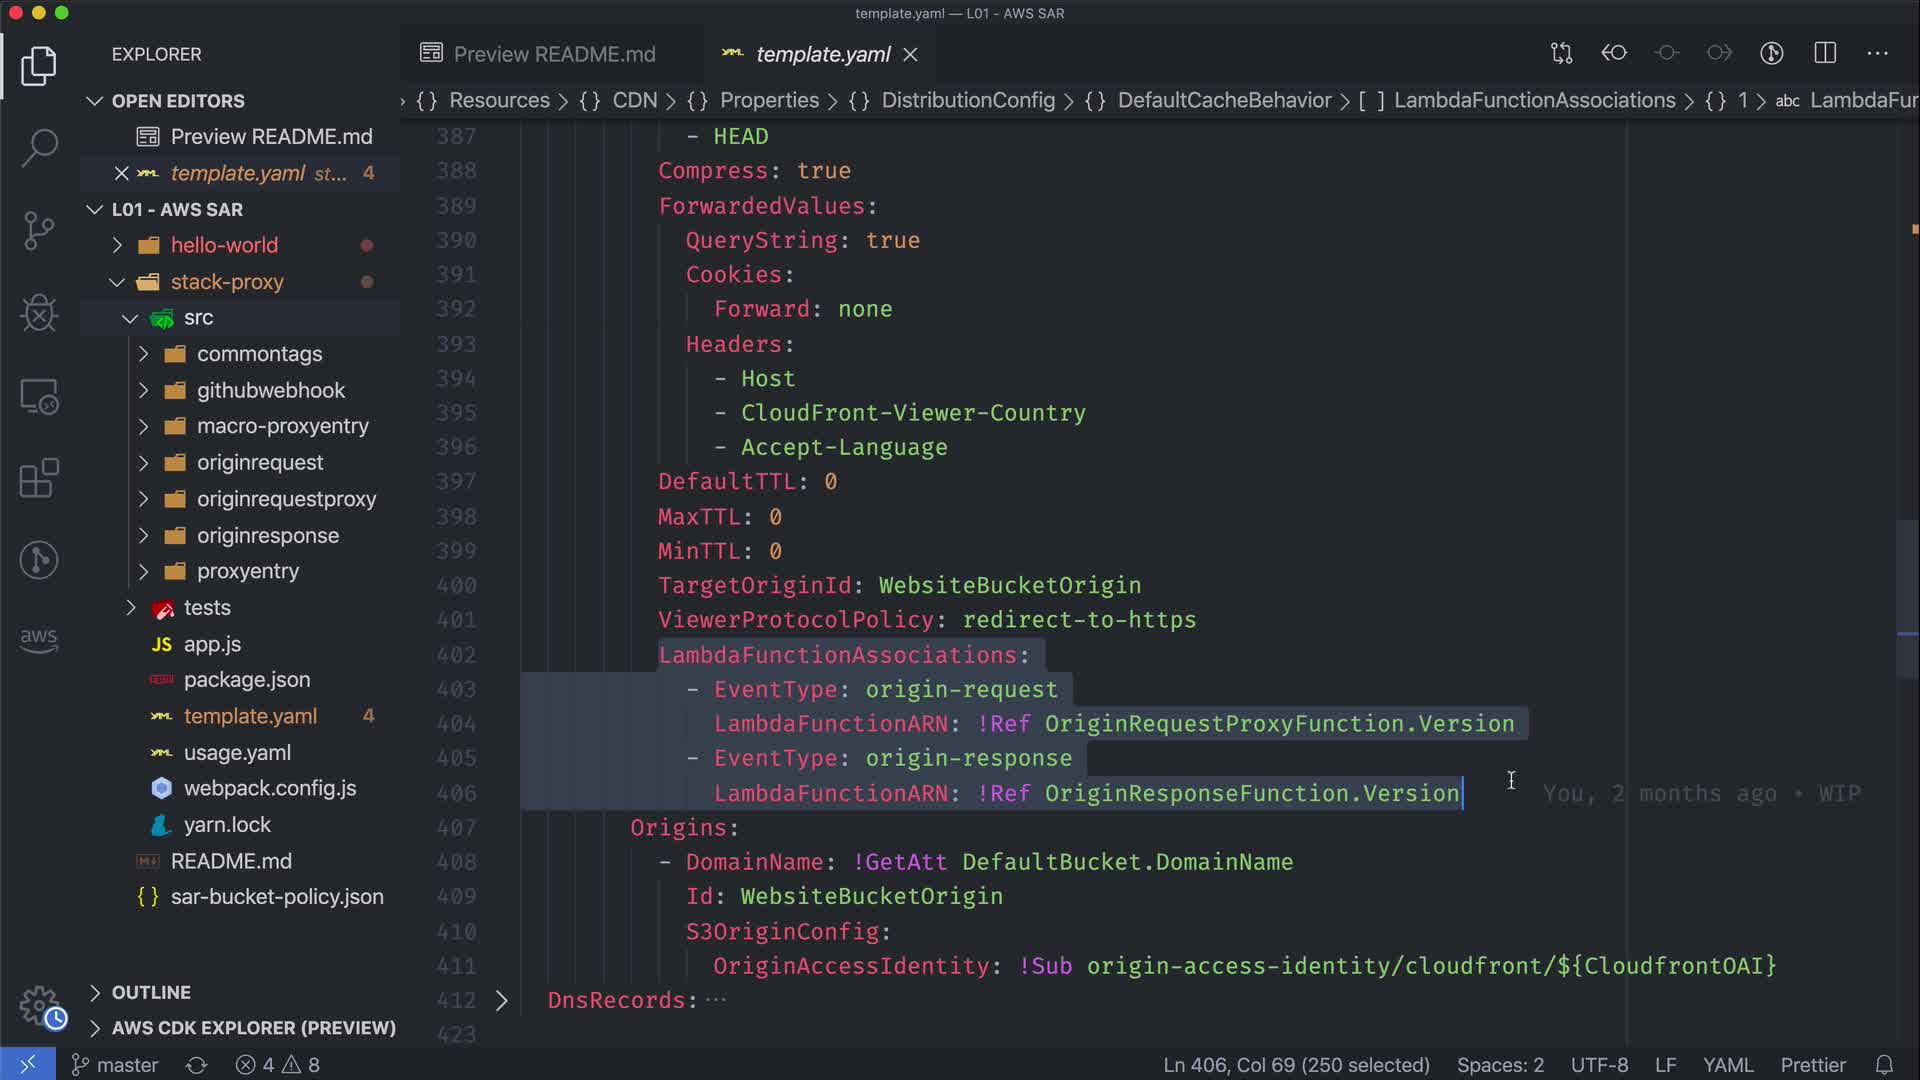Screen dimensions: 1920x1080
Task: Click the notifications bell in the status bar
Action: click(1884, 1065)
